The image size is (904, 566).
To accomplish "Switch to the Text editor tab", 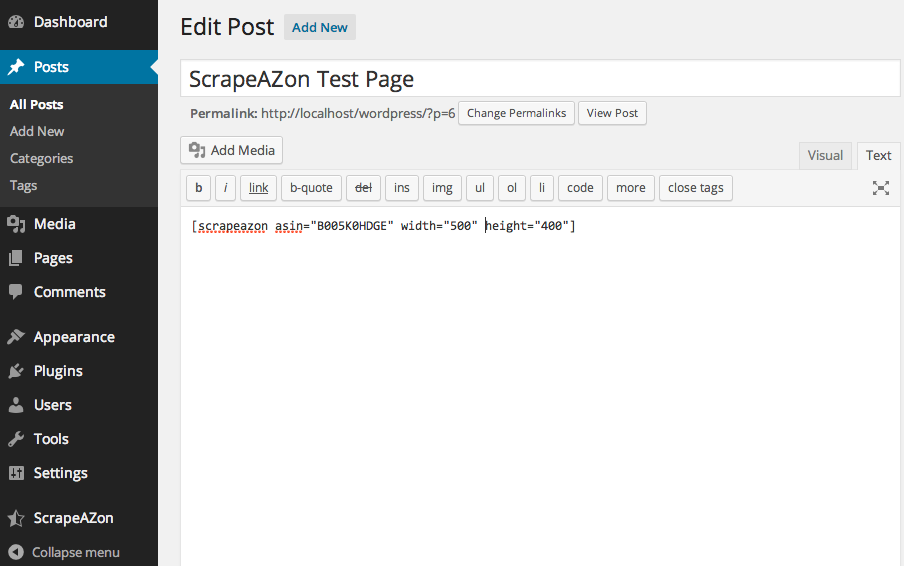I will pyautogui.click(x=878, y=156).
